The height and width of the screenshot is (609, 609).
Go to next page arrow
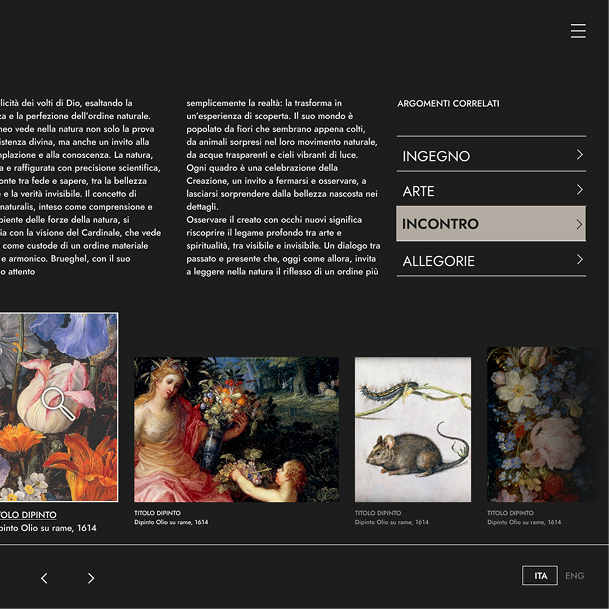(x=91, y=578)
